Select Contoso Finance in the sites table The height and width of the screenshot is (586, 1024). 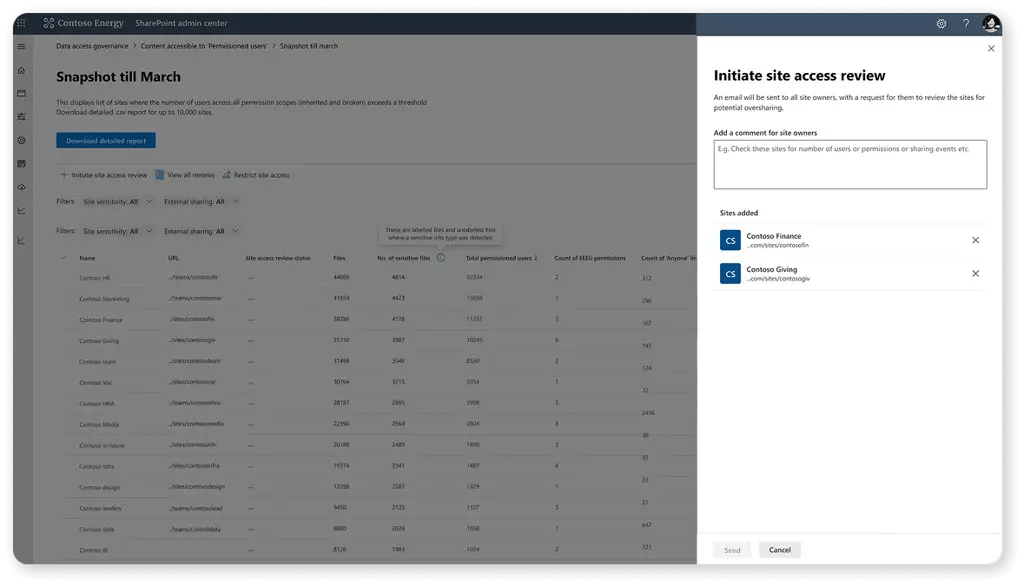101,320
